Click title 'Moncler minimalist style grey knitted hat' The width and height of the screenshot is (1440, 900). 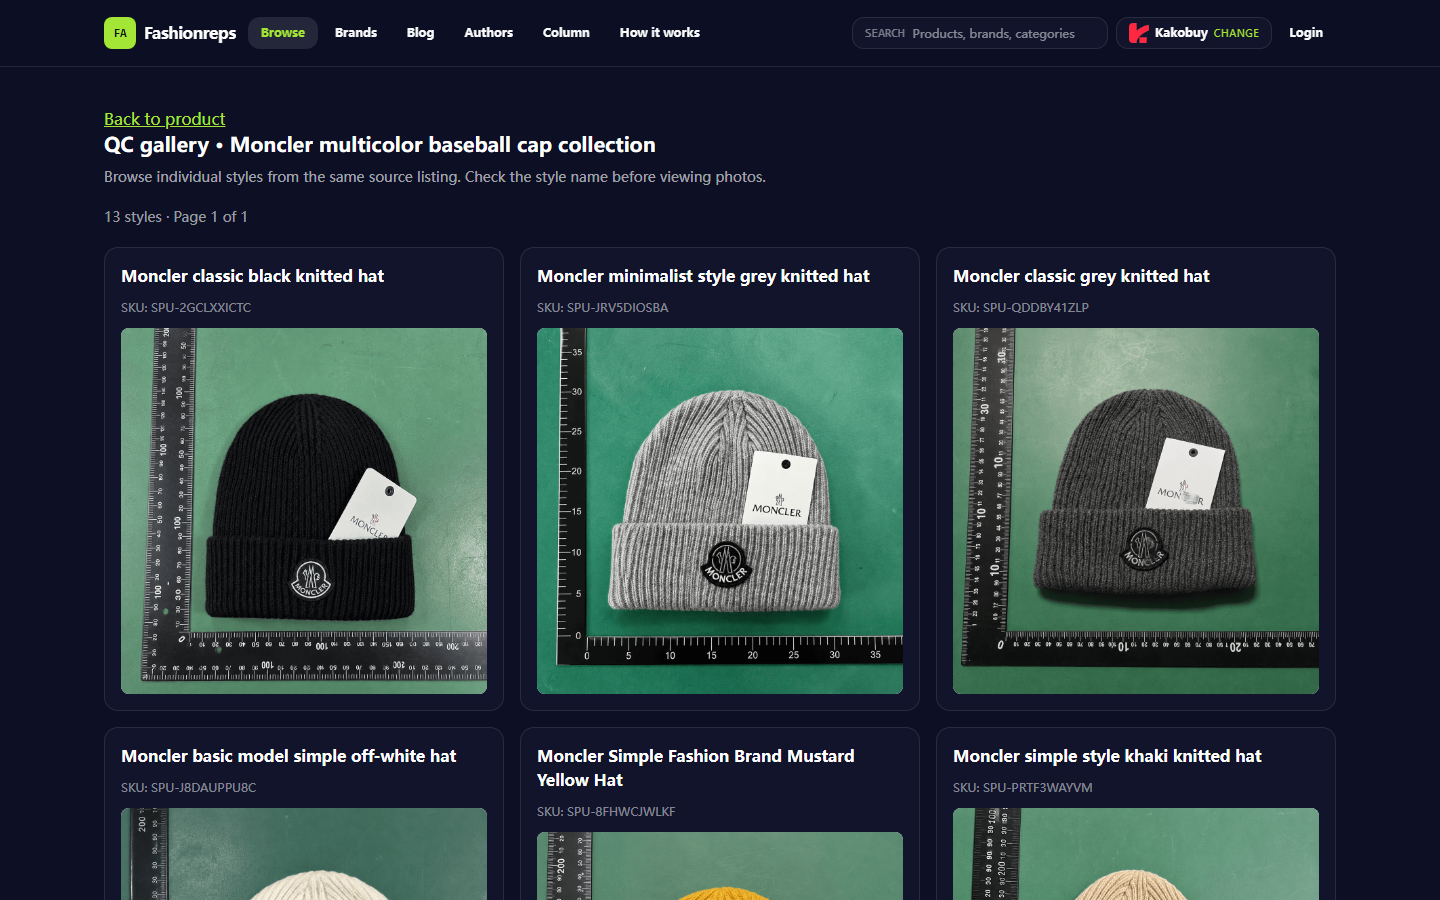(x=703, y=276)
